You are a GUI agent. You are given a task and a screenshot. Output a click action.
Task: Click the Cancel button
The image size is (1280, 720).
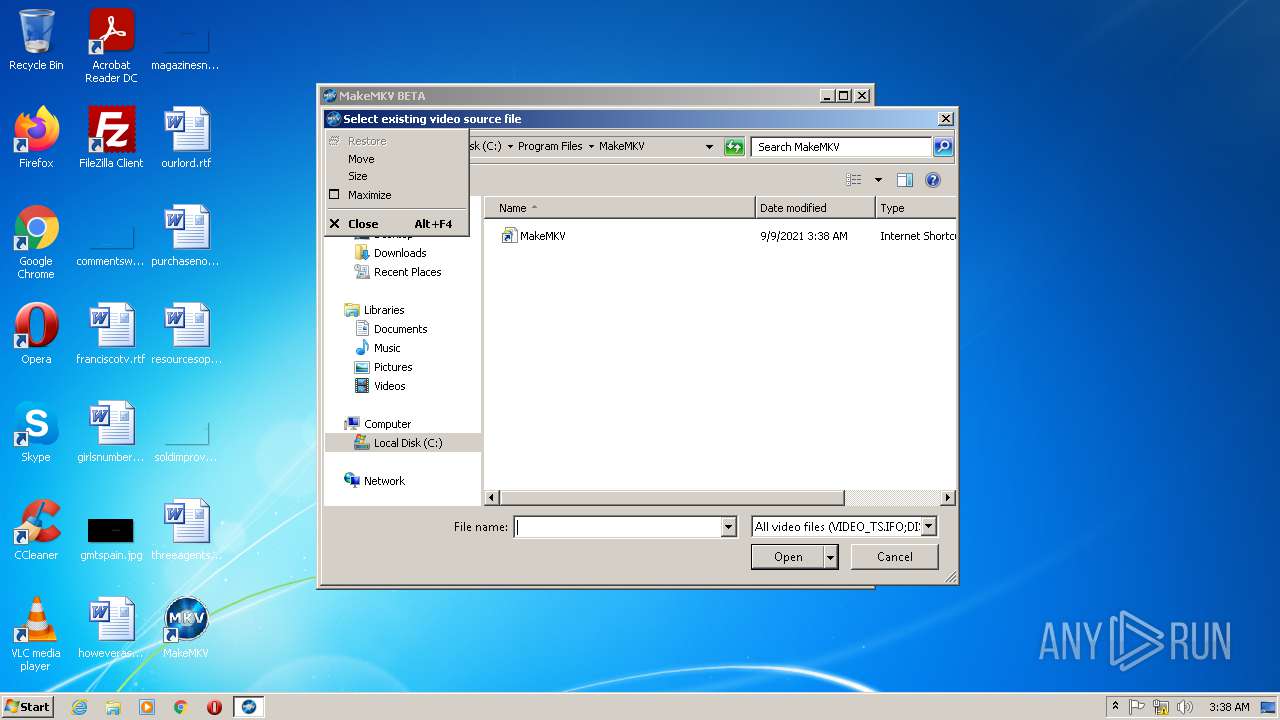[x=894, y=557]
